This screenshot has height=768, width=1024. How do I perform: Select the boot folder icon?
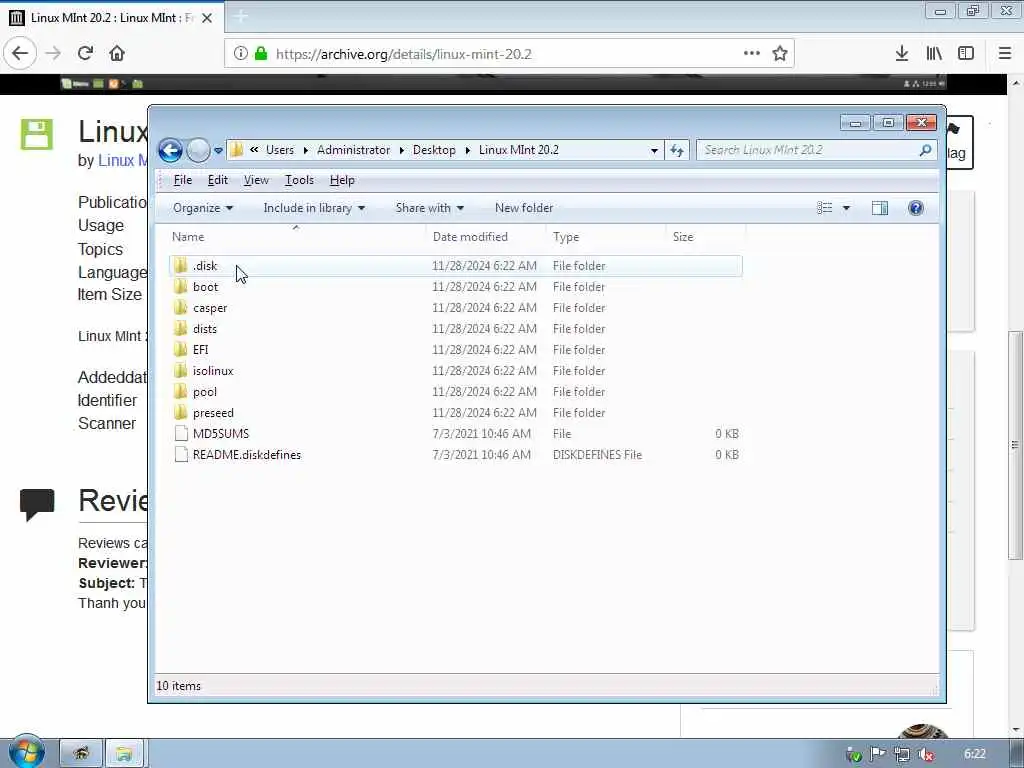181,287
